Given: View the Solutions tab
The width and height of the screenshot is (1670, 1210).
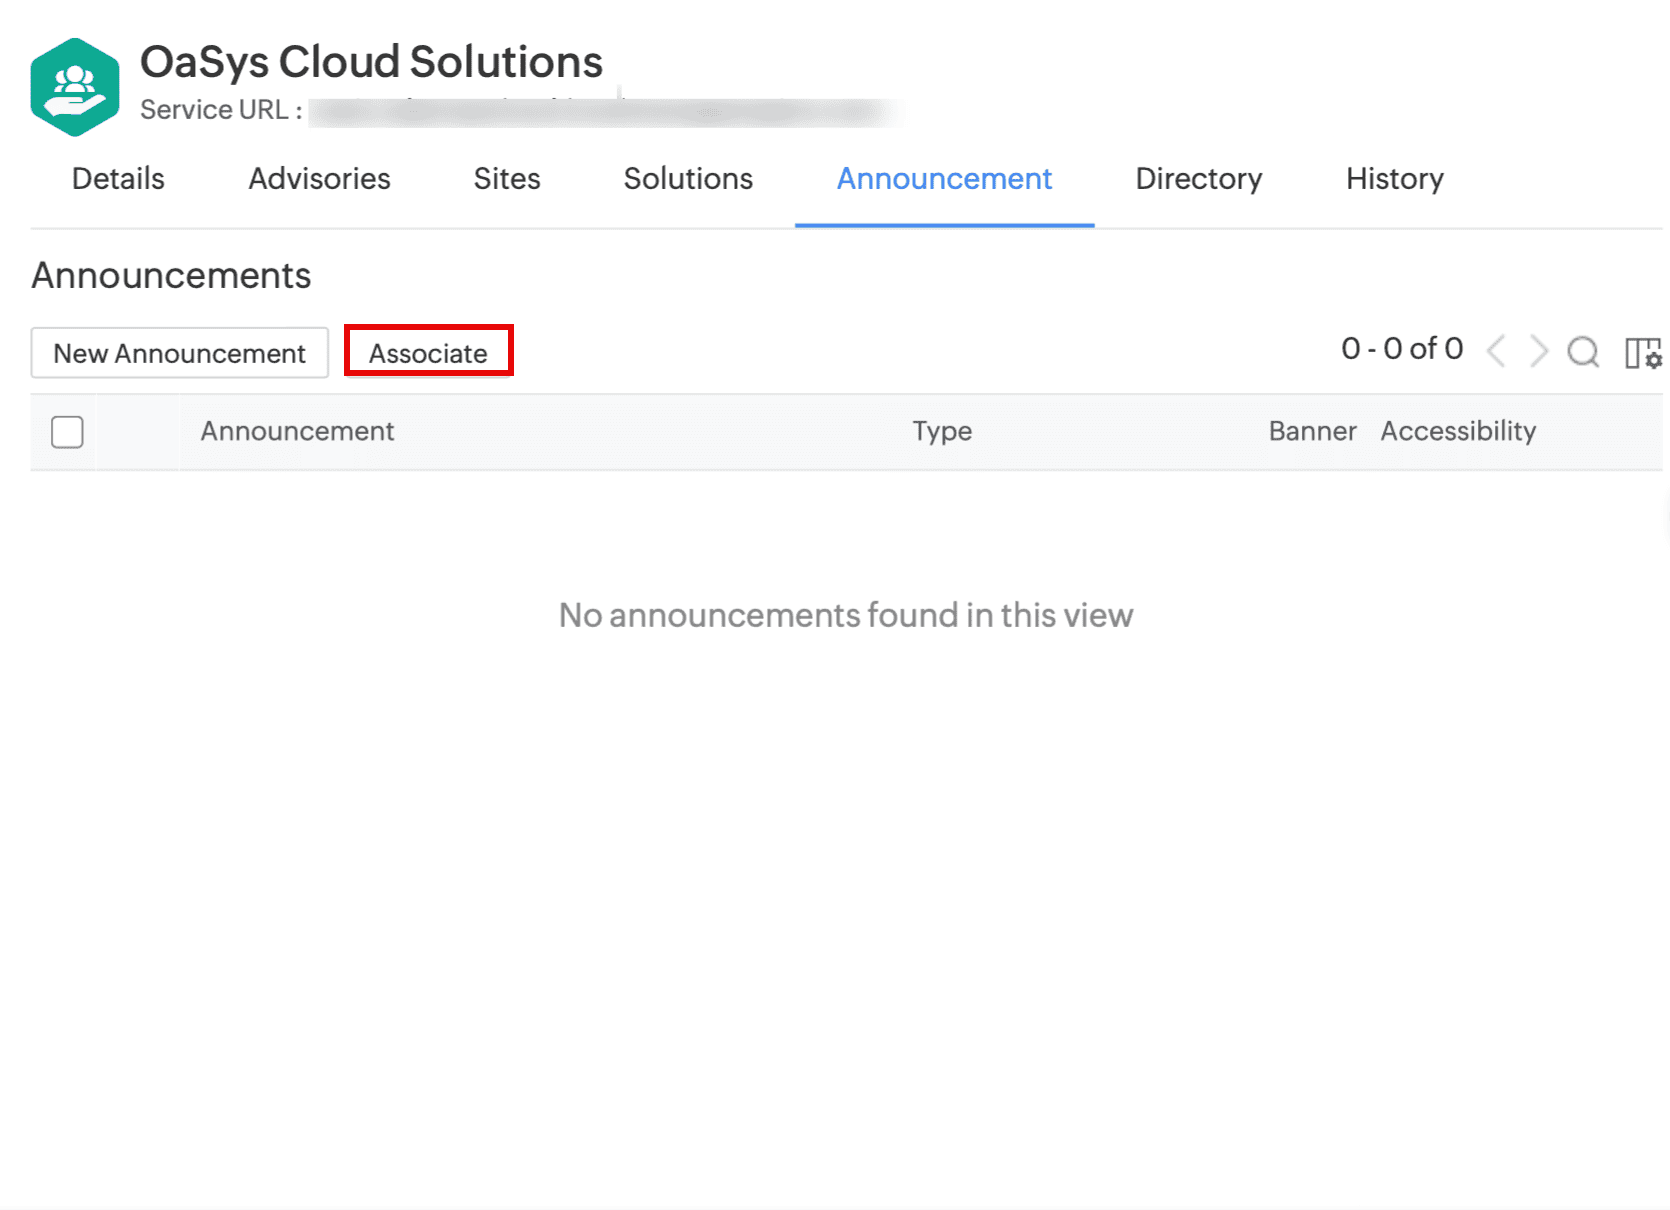Looking at the screenshot, I should point(688,179).
